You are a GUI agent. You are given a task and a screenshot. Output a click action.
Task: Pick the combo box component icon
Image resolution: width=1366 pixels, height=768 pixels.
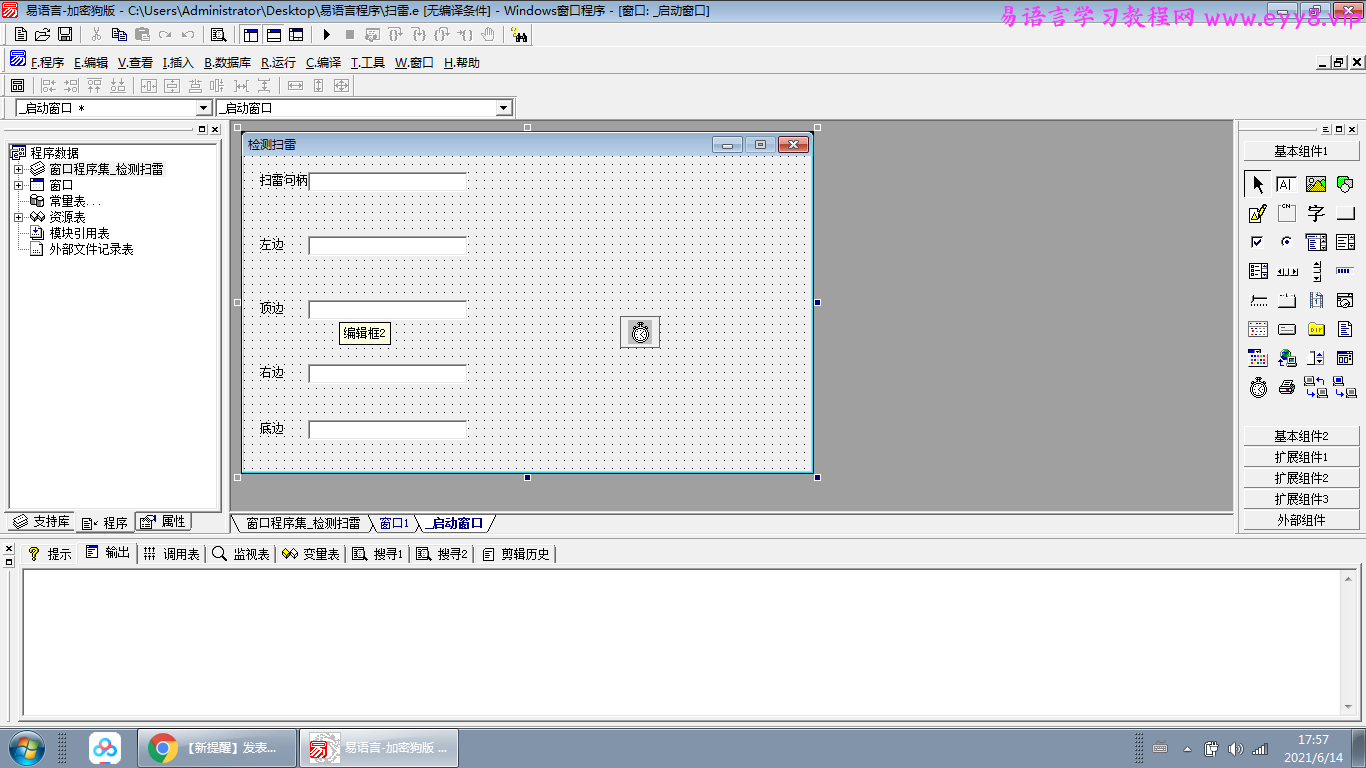pyautogui.click(x=1316, y=242)
